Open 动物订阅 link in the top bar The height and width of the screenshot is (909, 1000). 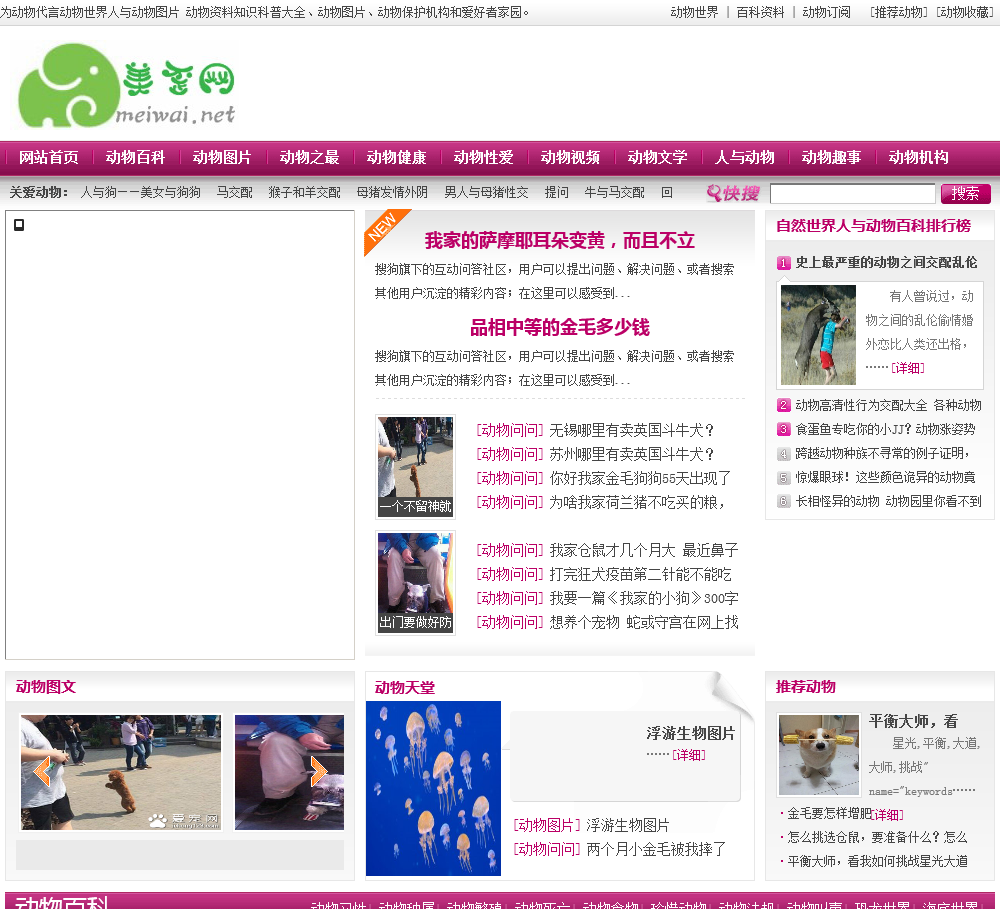tap(827, 12)
